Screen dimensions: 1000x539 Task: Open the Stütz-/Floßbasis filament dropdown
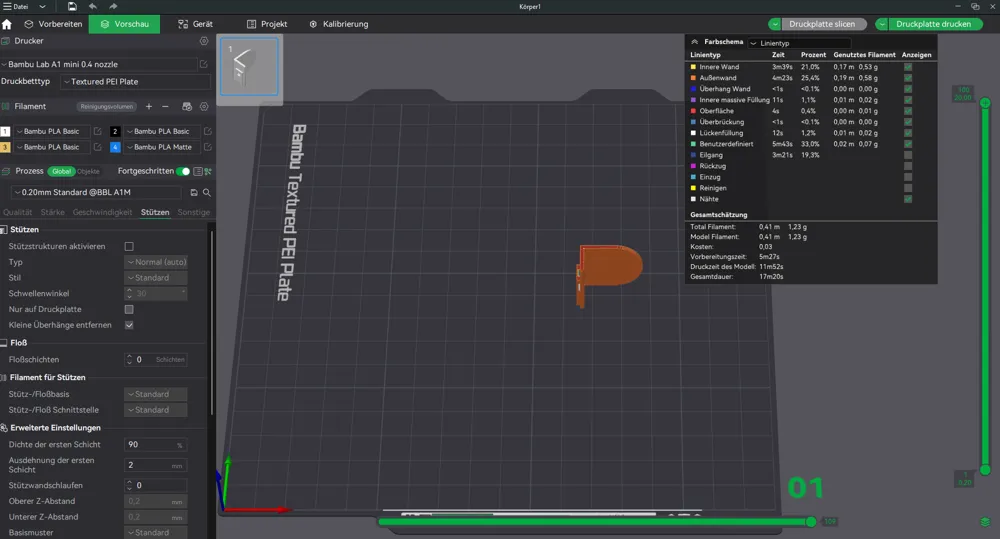tap(156, 394)
